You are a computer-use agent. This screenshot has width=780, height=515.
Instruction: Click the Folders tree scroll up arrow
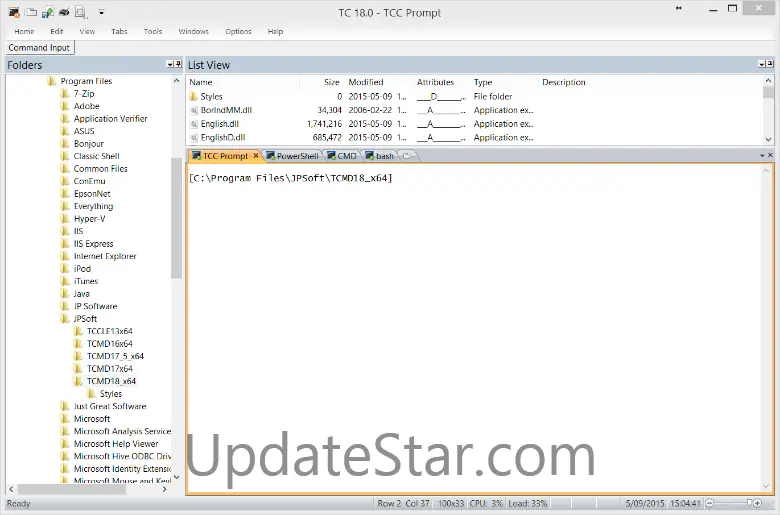177,81
